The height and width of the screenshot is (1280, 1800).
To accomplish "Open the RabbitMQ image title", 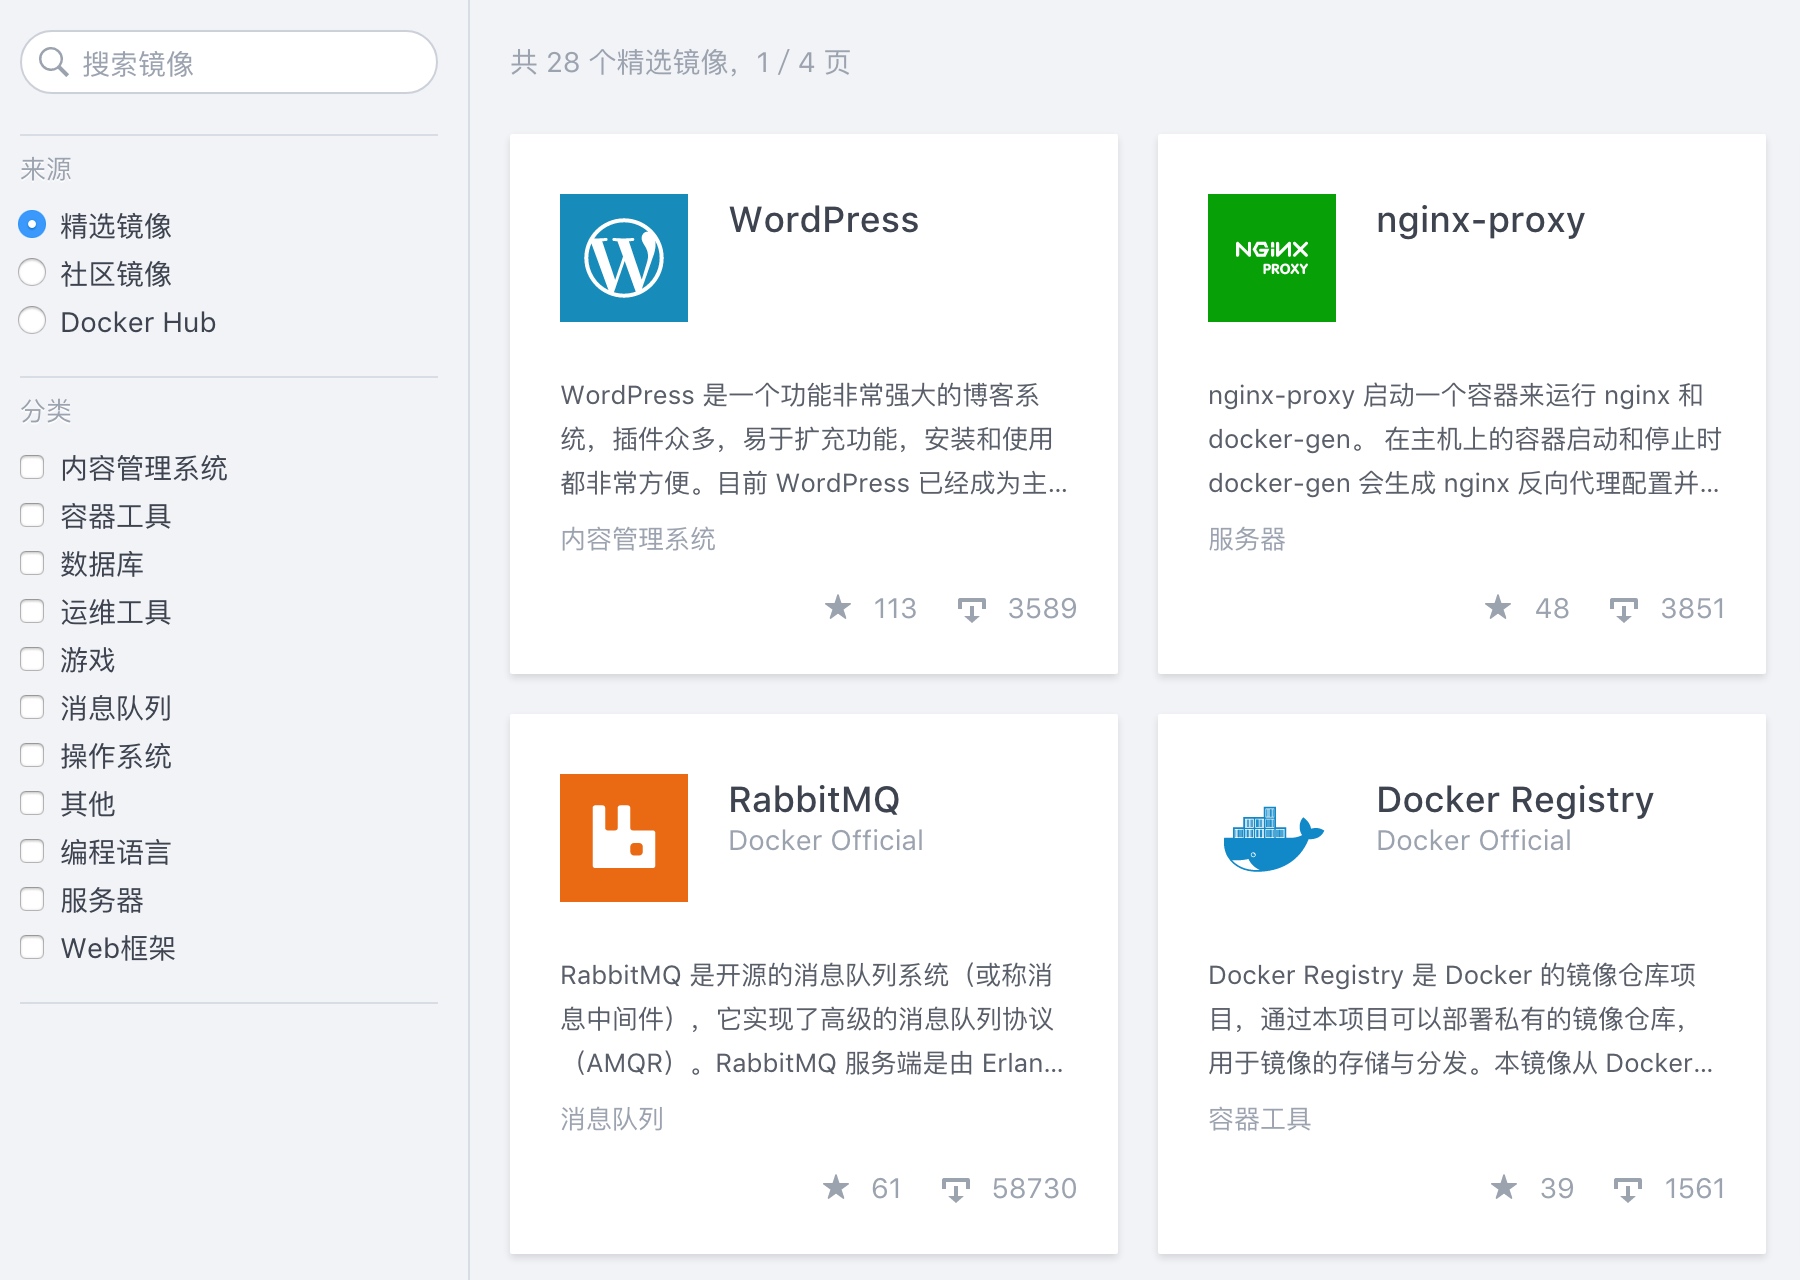I will [x=814, y=800].
